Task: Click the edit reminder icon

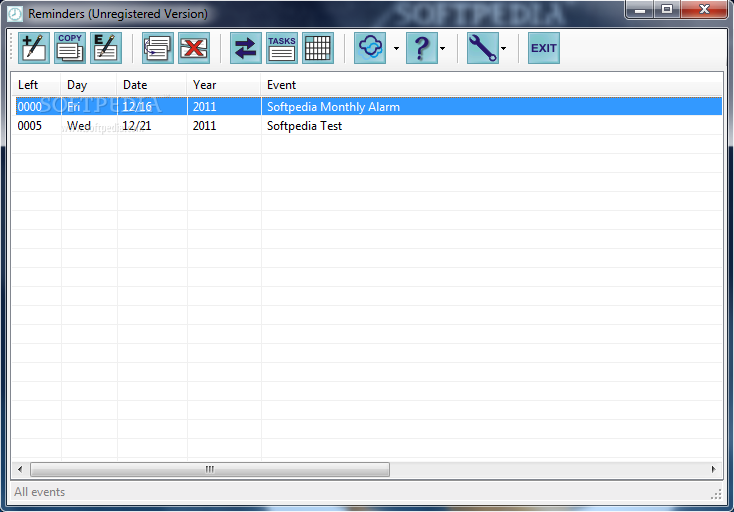Action: coord(106,48)
